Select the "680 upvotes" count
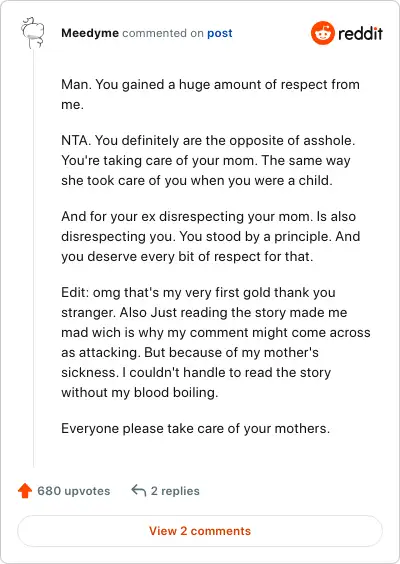This screenshot has height=564, width=400. [x=74, y=491]
